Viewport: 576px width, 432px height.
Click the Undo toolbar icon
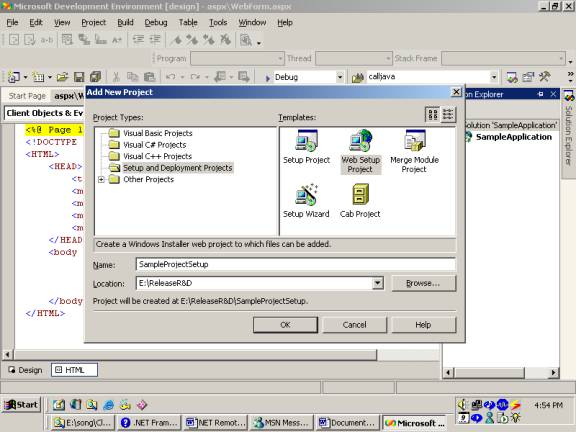click(170, 77)
